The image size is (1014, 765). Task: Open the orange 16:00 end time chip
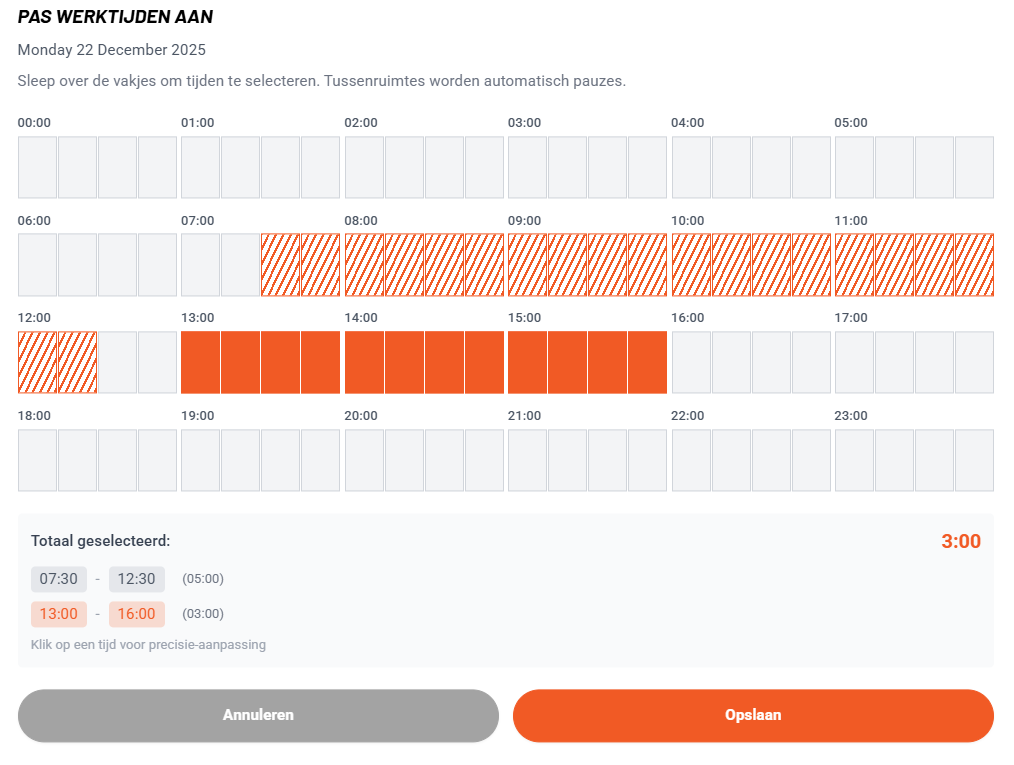[137, 614]
